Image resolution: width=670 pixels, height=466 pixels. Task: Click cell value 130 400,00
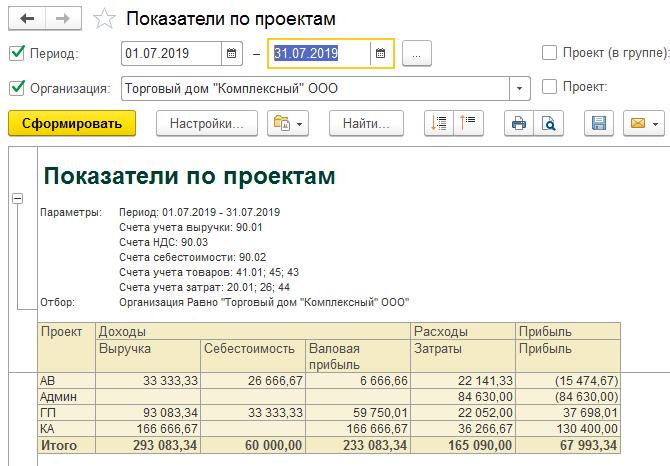click(568, 429)
